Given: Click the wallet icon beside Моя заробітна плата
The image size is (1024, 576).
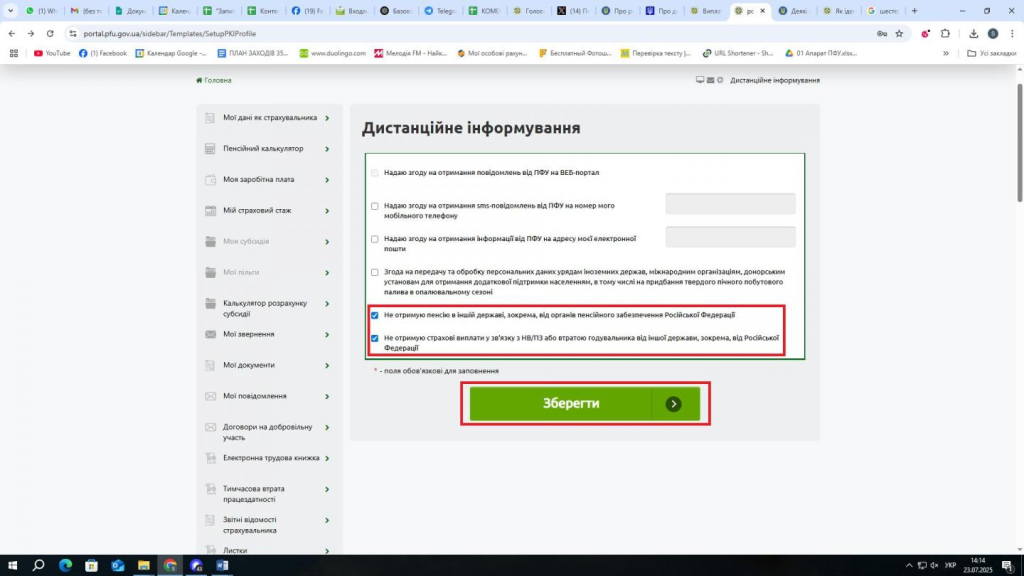Looking at the screenshot, I should pyautogui.click(x=210, y=180).
